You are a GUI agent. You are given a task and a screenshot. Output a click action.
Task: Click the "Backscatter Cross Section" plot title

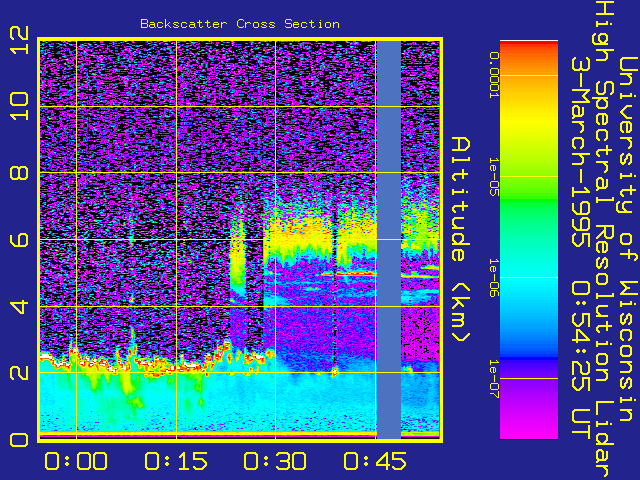pos(240,24)
